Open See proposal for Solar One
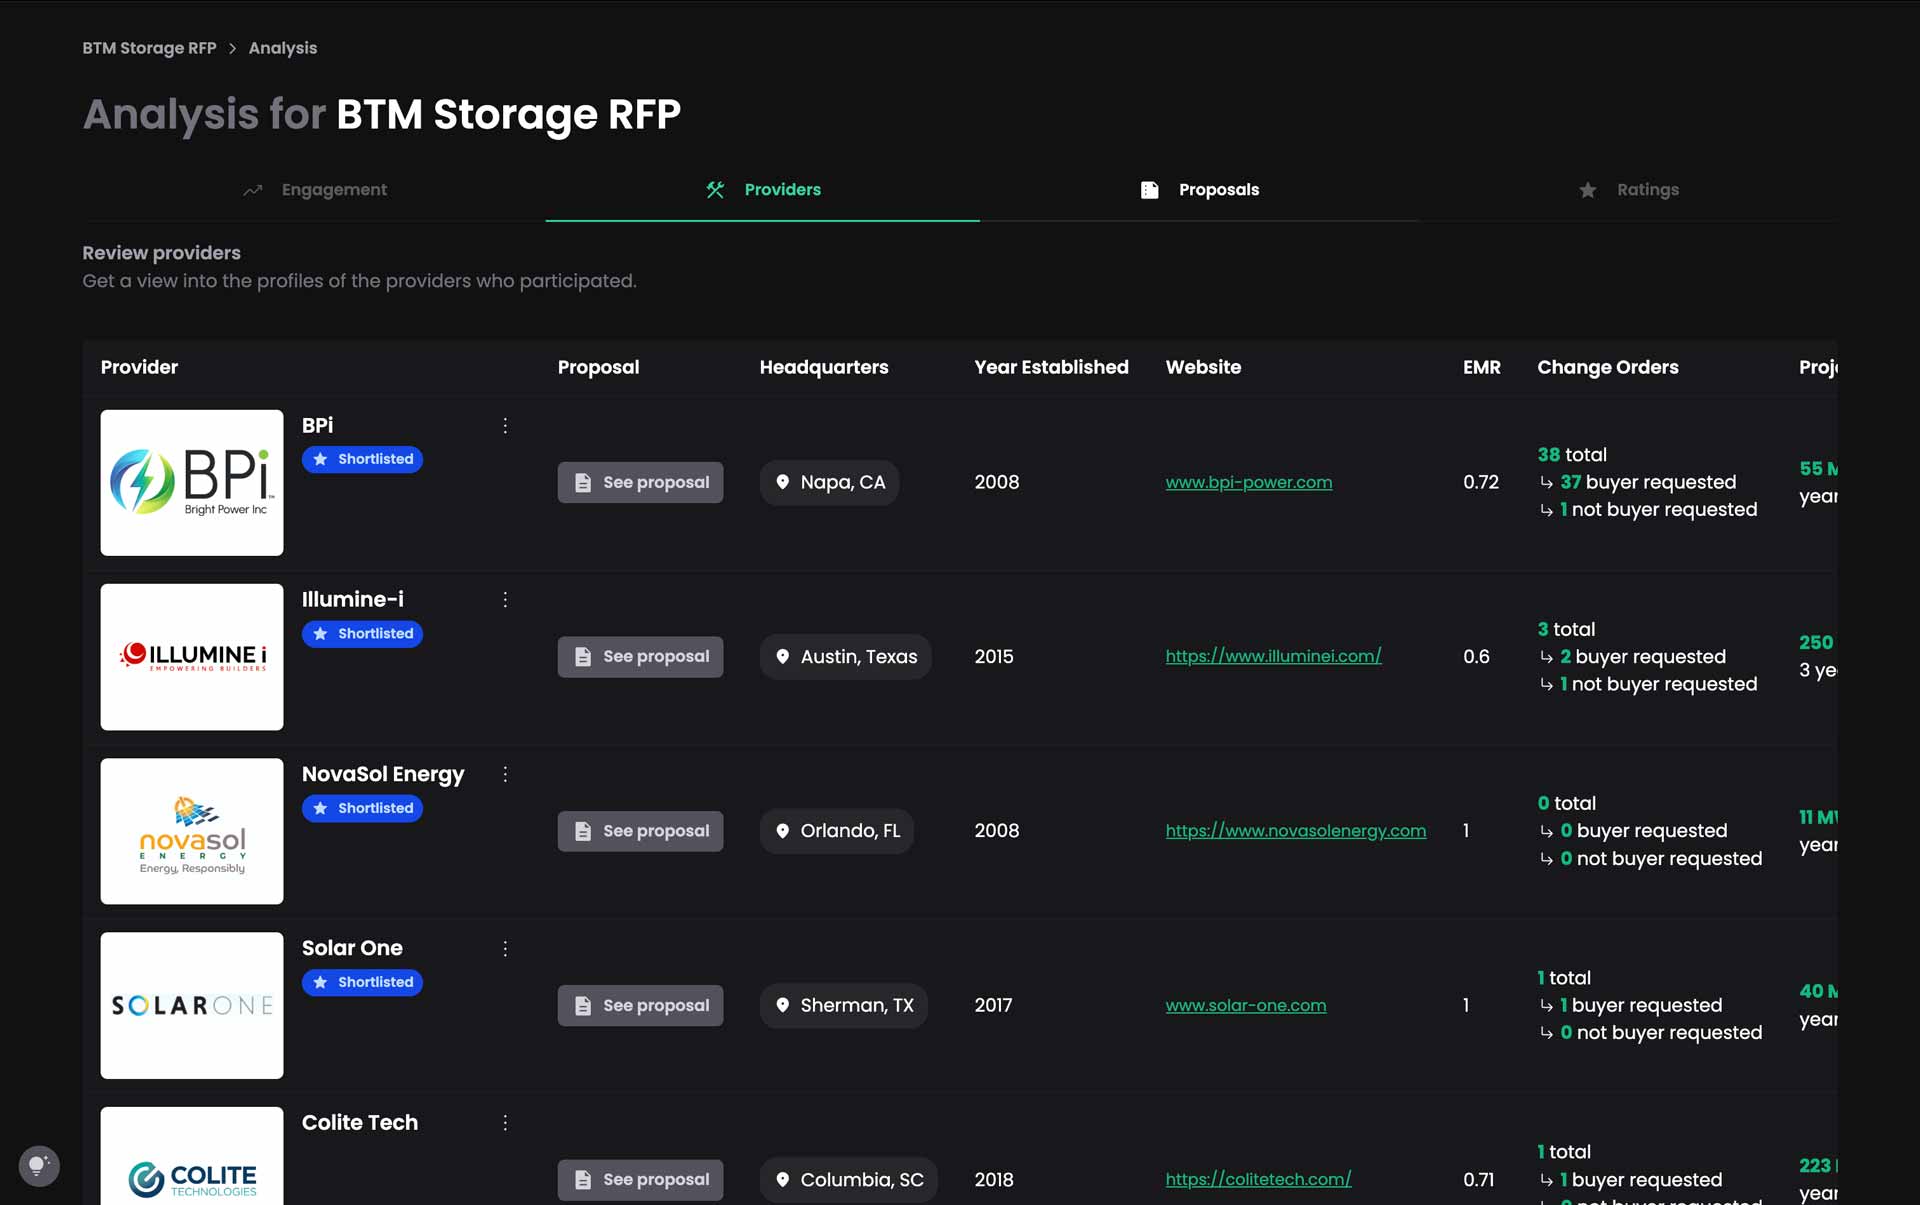 click(640, 1005)
